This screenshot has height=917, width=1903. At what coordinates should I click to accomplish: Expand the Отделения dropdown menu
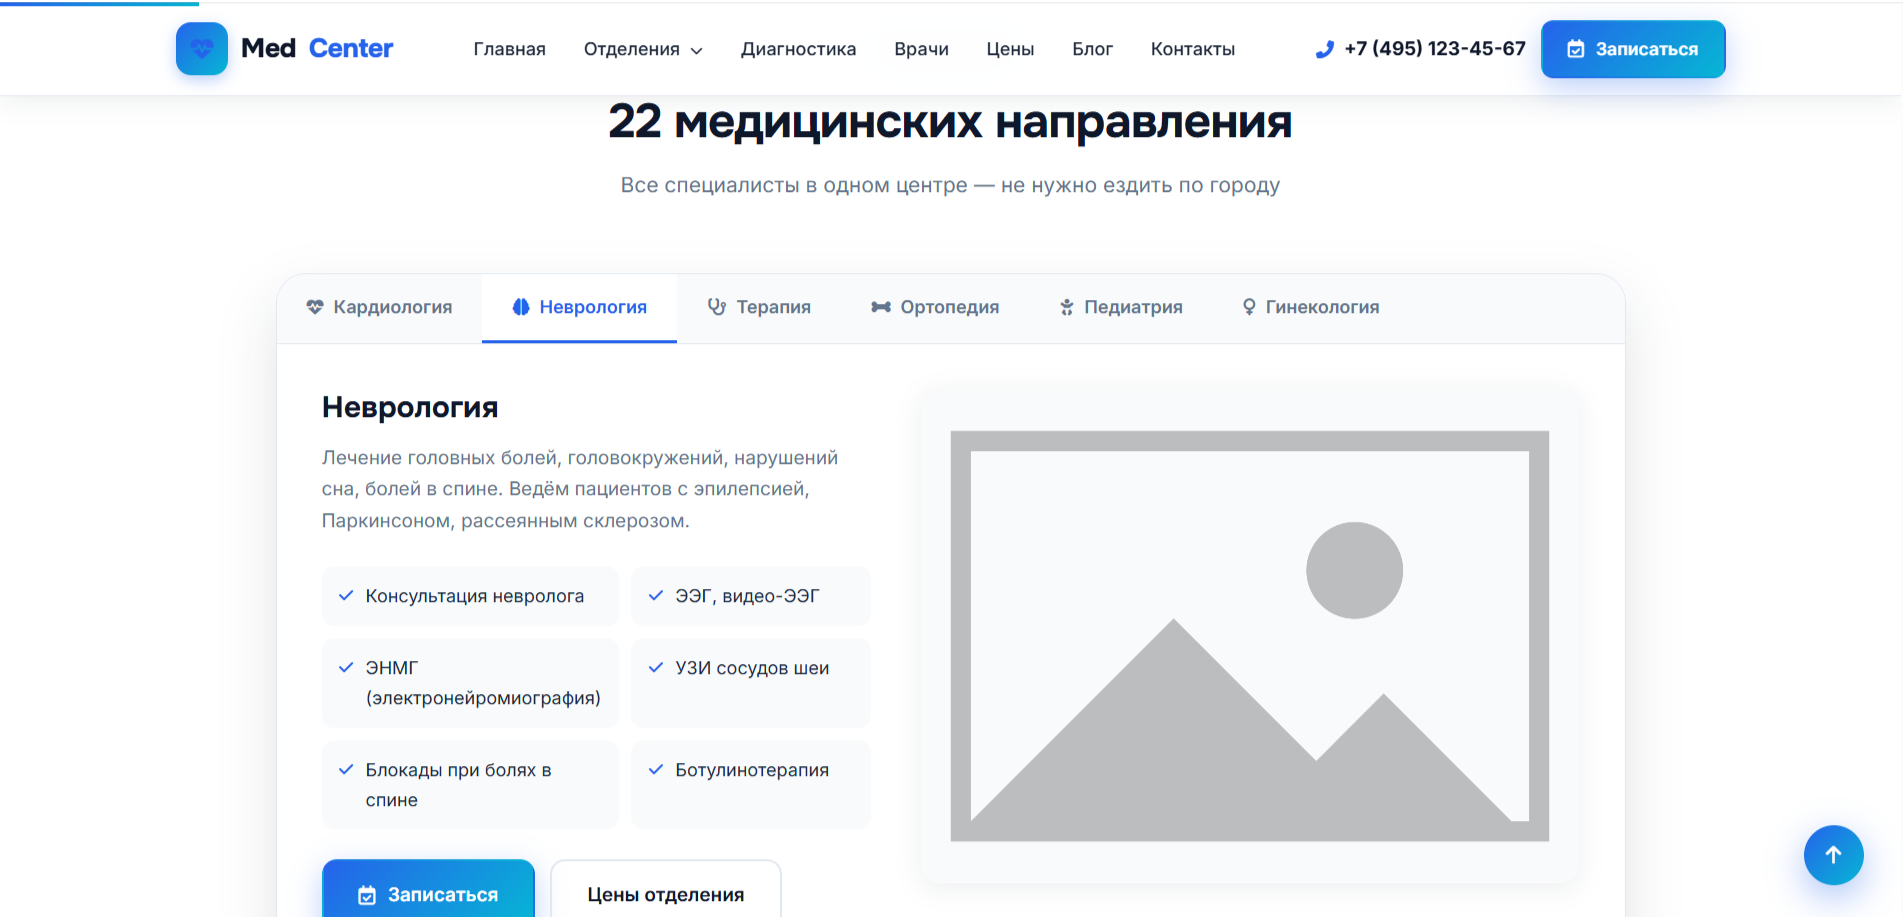coord(643,49)
